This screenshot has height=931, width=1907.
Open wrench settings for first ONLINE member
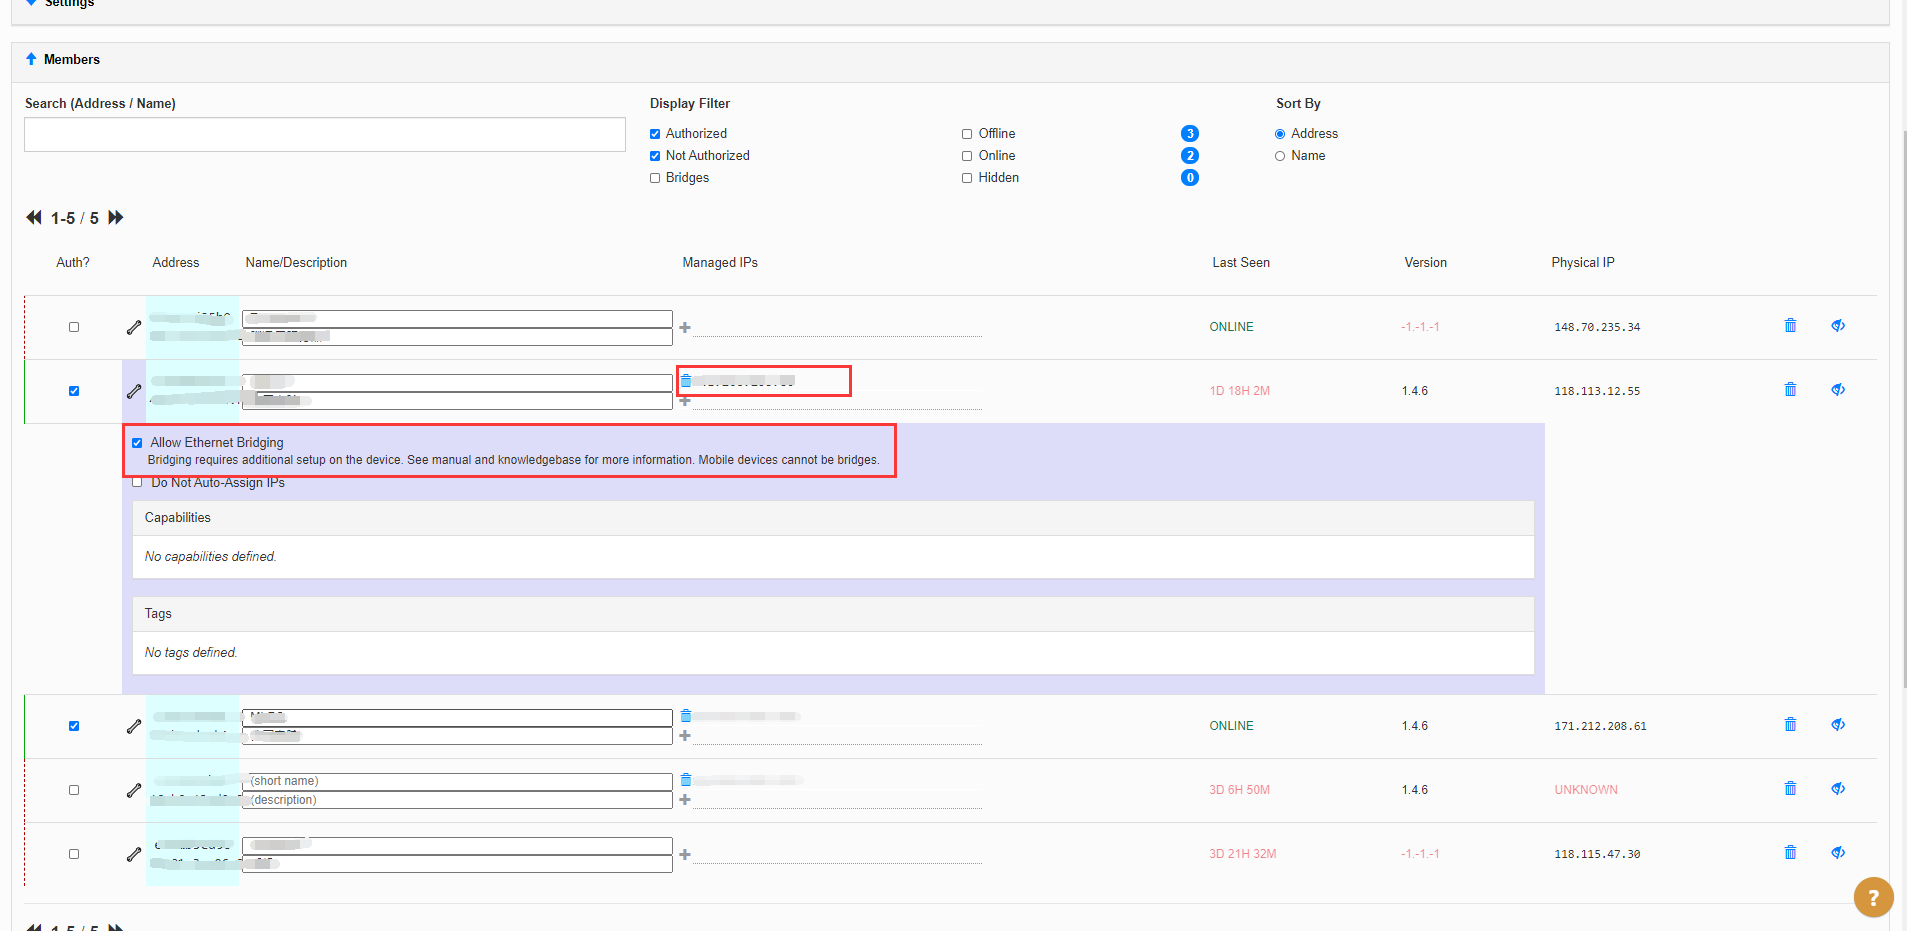(x=134, y=328)
